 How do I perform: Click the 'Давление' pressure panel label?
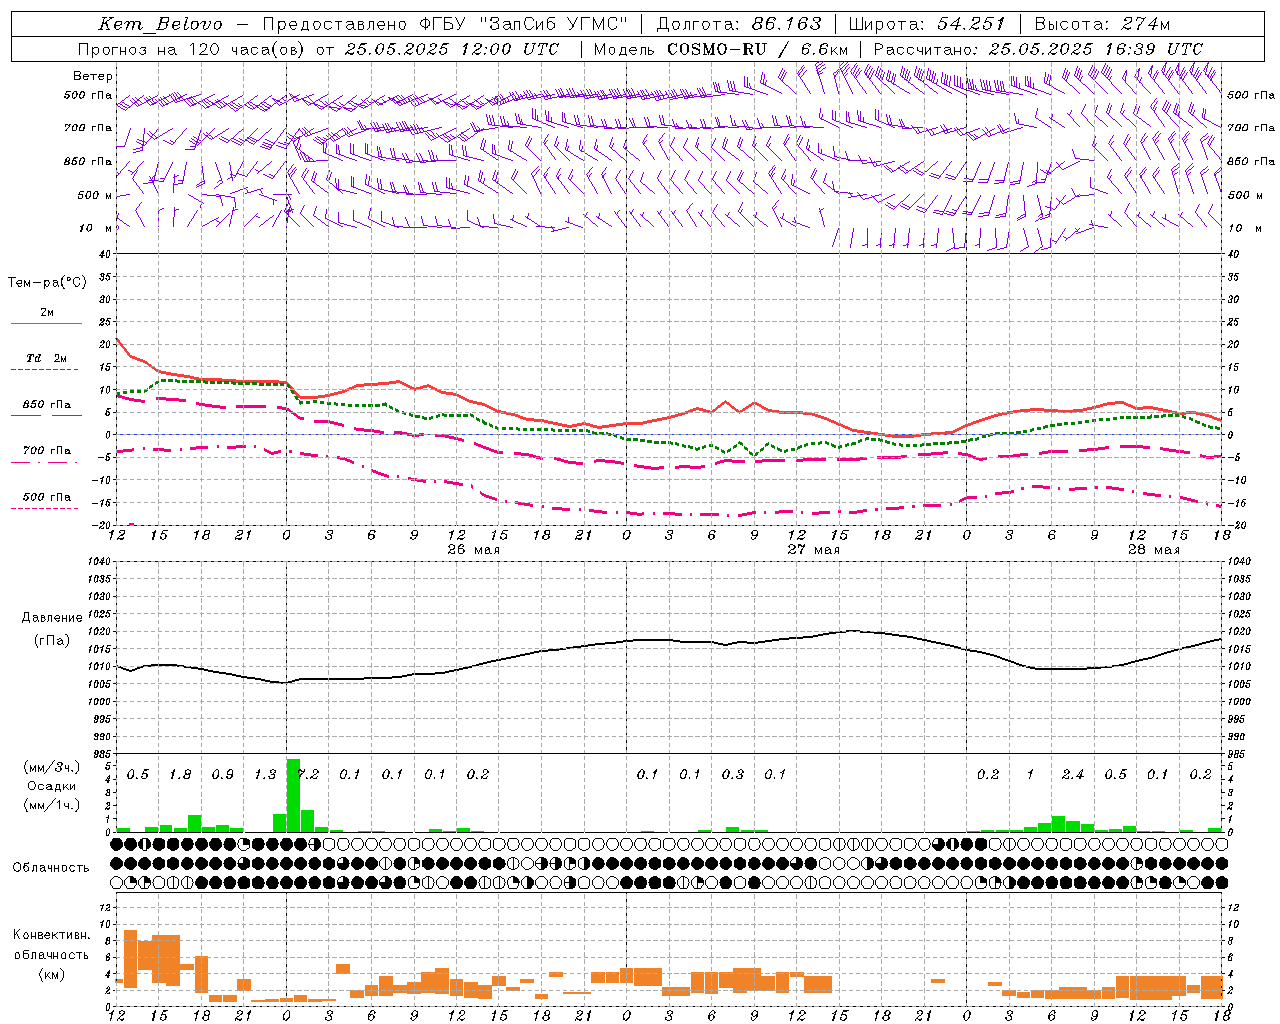pyautogui.click(x=50, y=618)
